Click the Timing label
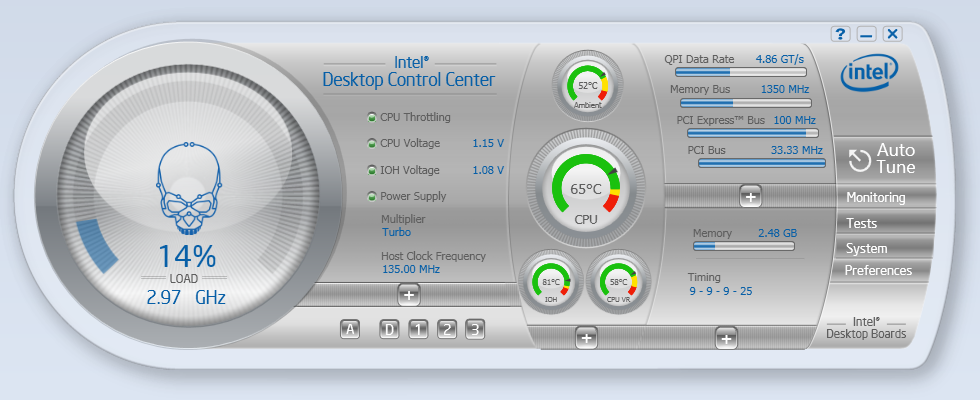The width and height of the screenshot is (980, 400). click(x=704, y=277)
